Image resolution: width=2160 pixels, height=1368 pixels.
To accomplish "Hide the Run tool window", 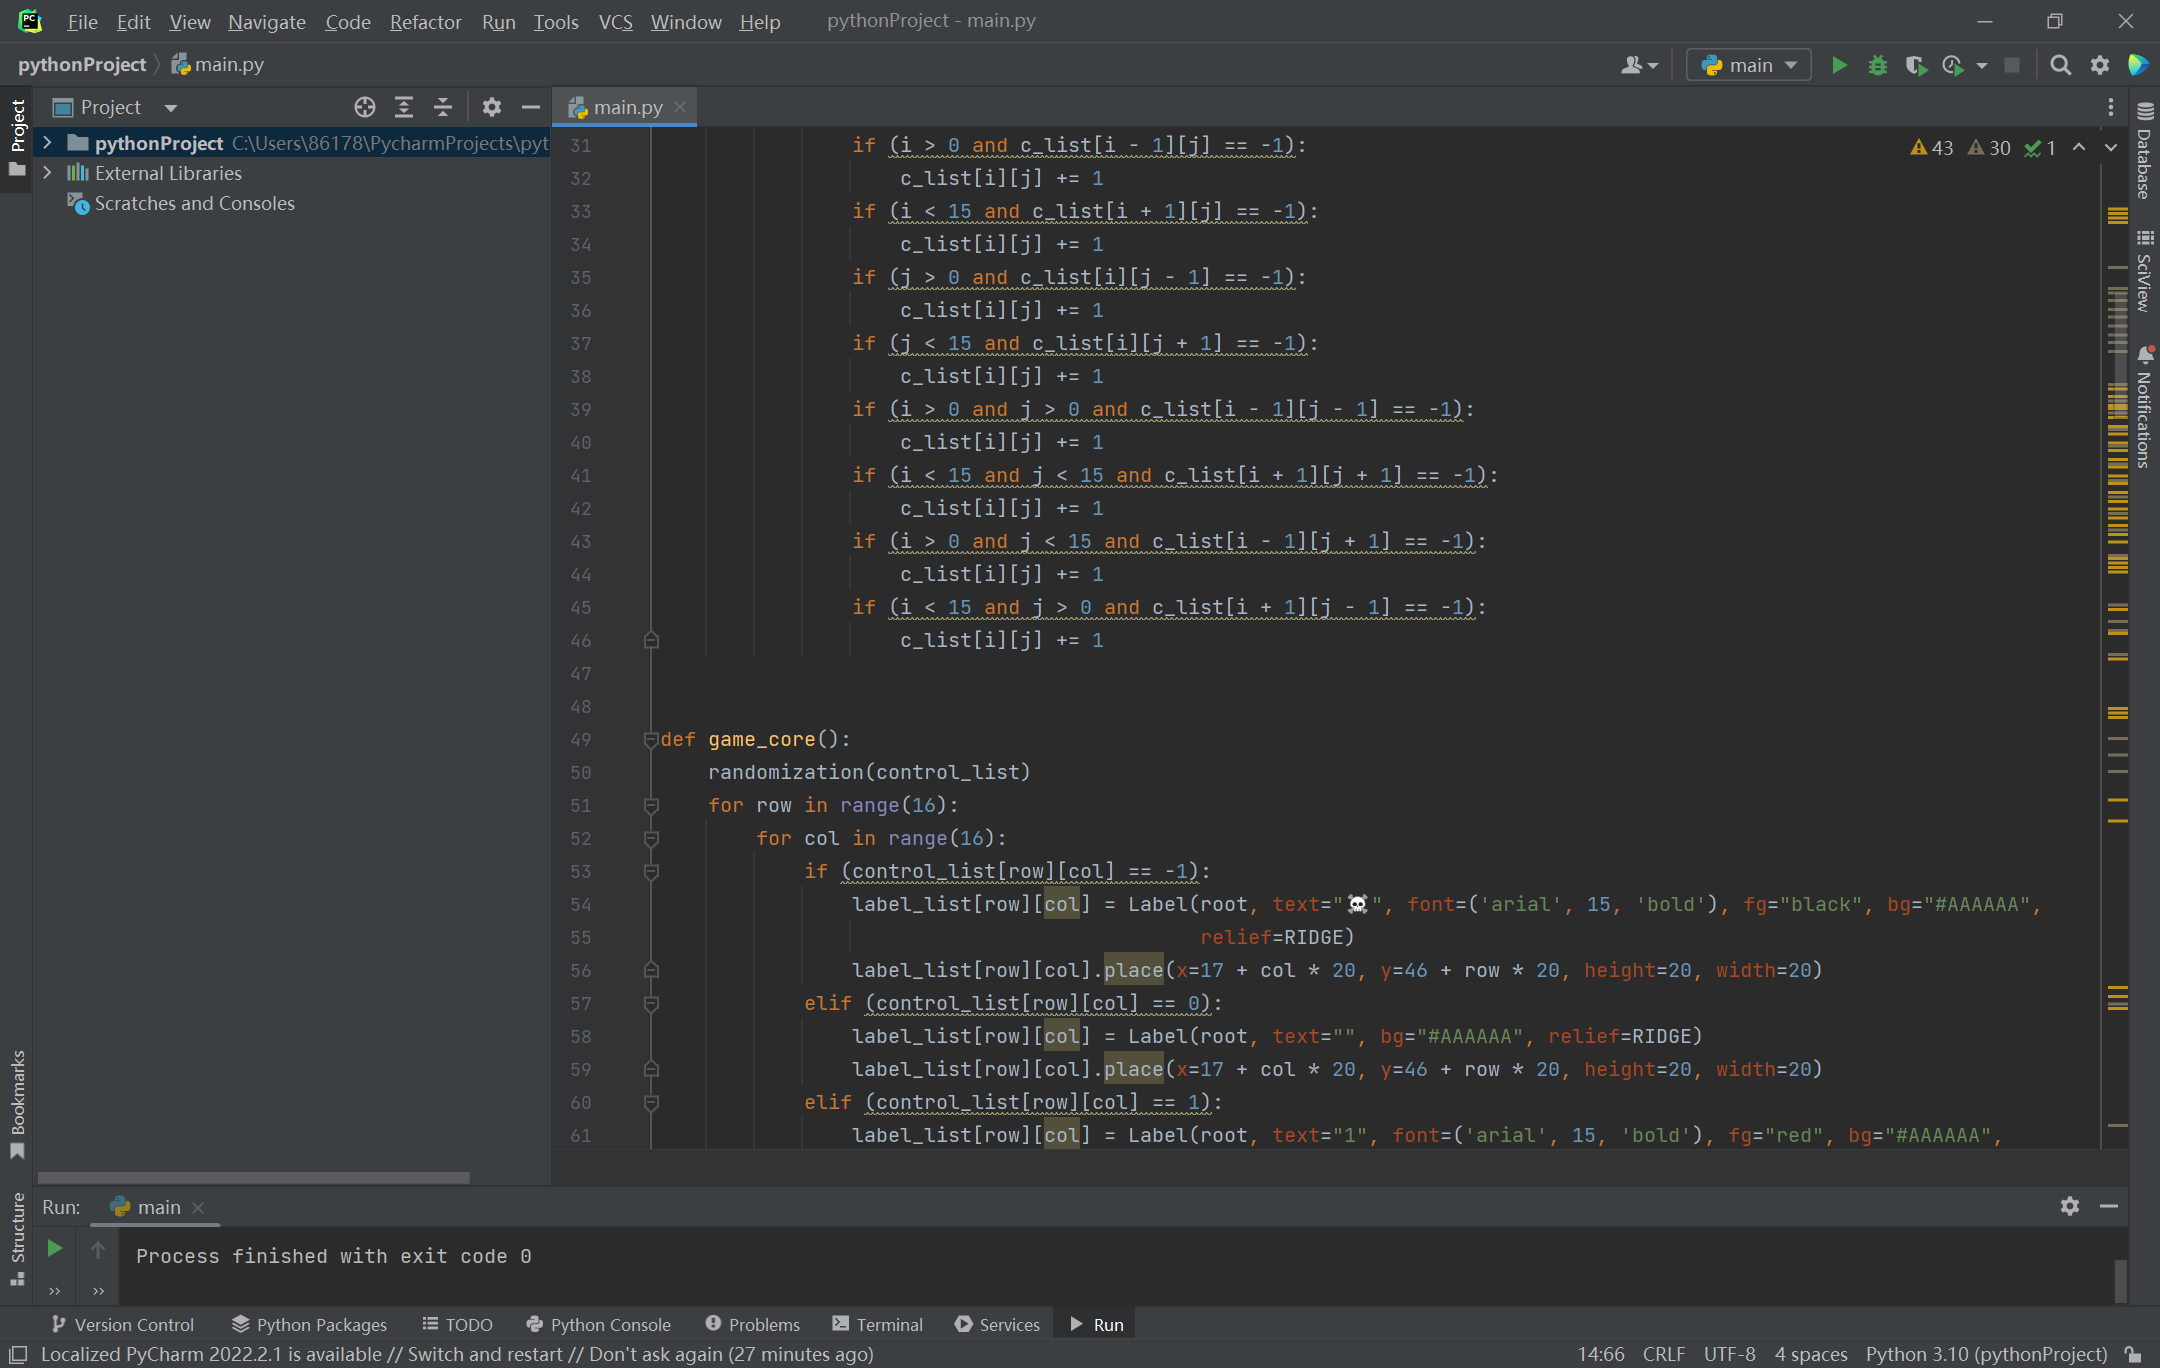I will (x=2108, y=1206).
